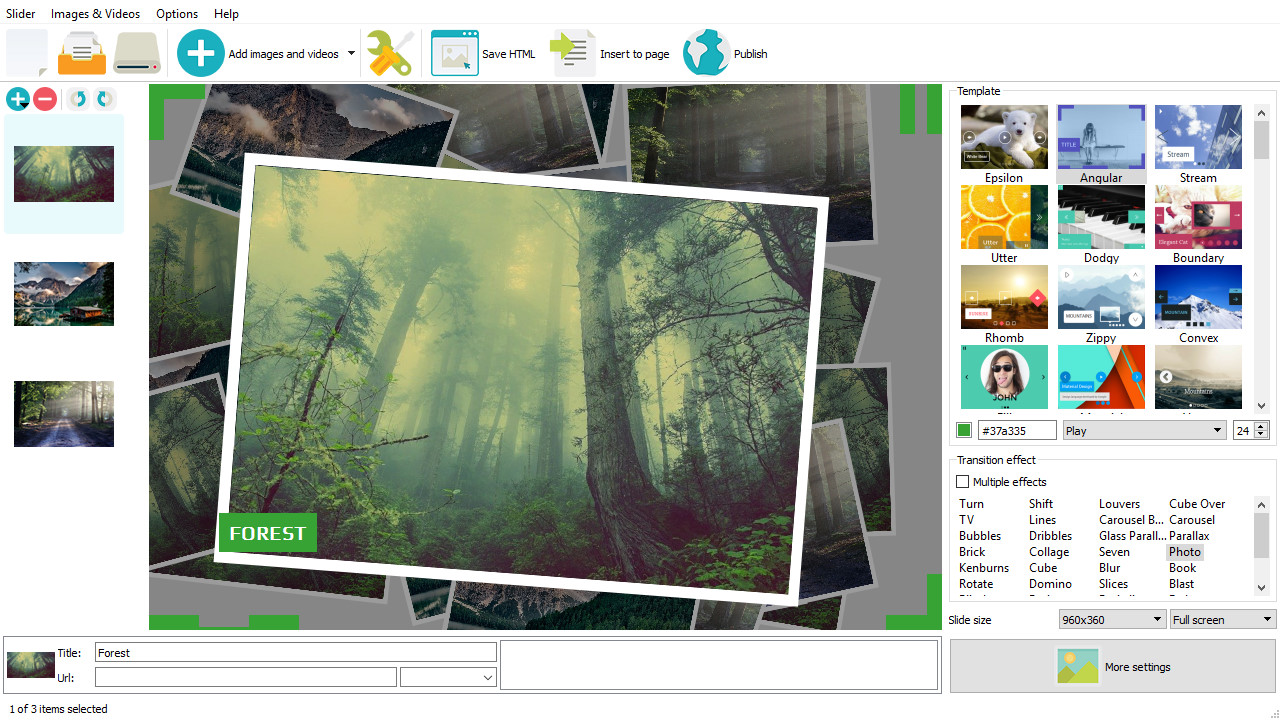Viewport: 1280px width, 720px height.
Task: Click the Save HTML button
Action: point(484,54)
